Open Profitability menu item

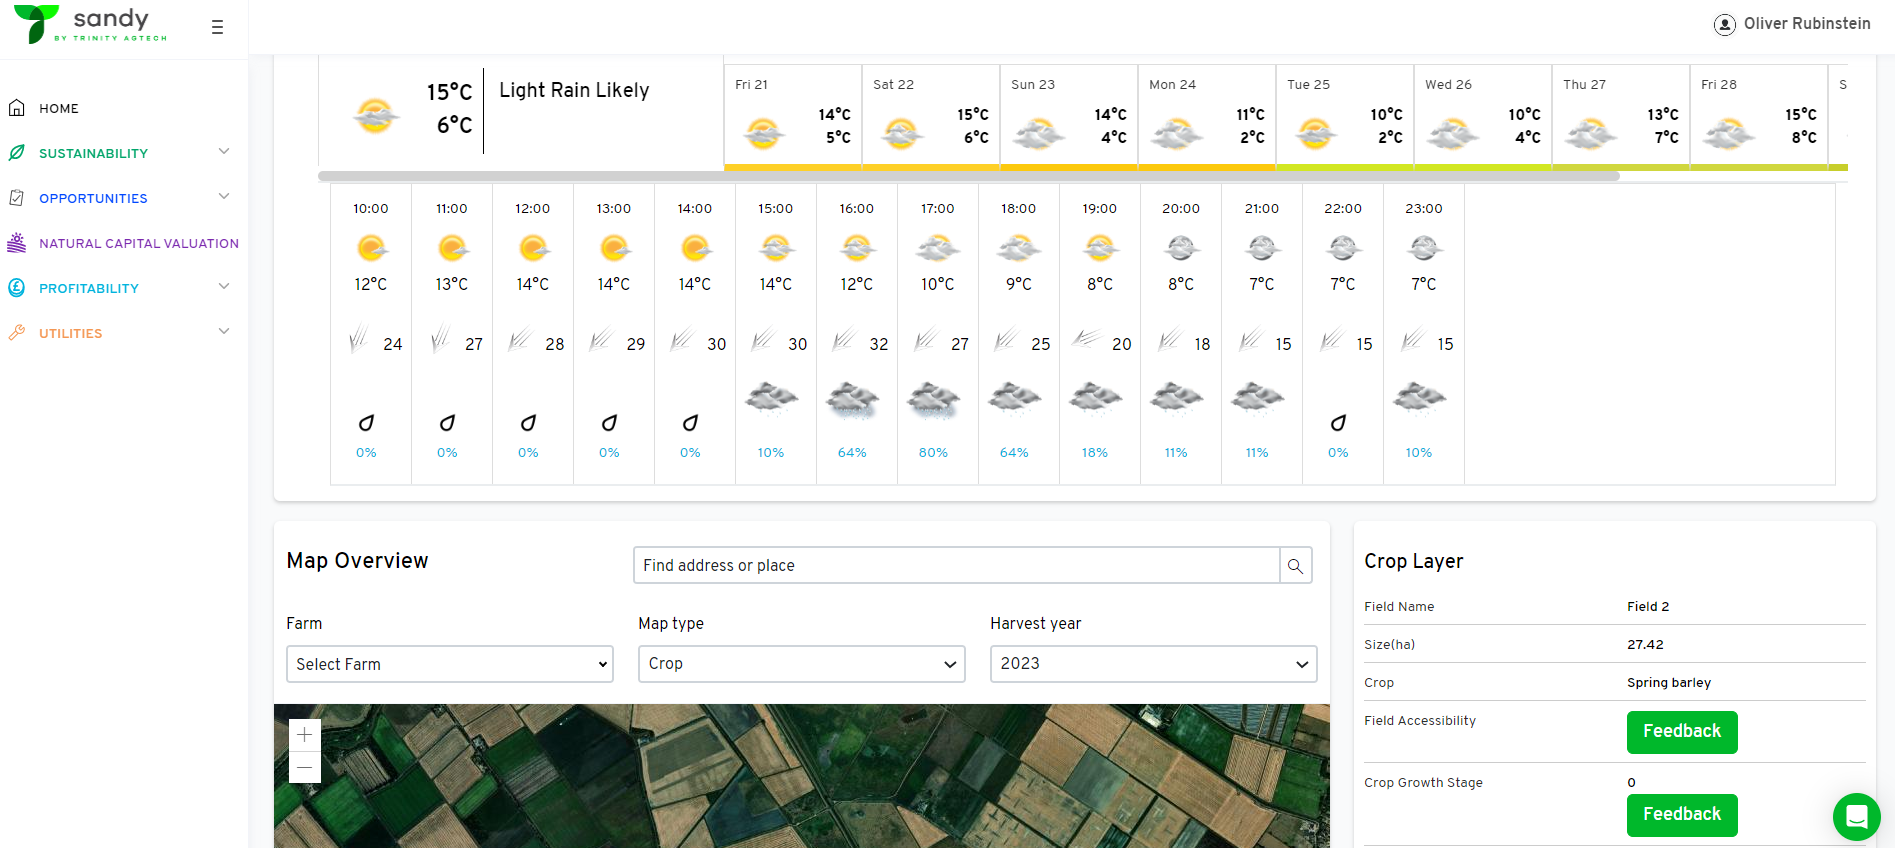click(x=89, y=288)
